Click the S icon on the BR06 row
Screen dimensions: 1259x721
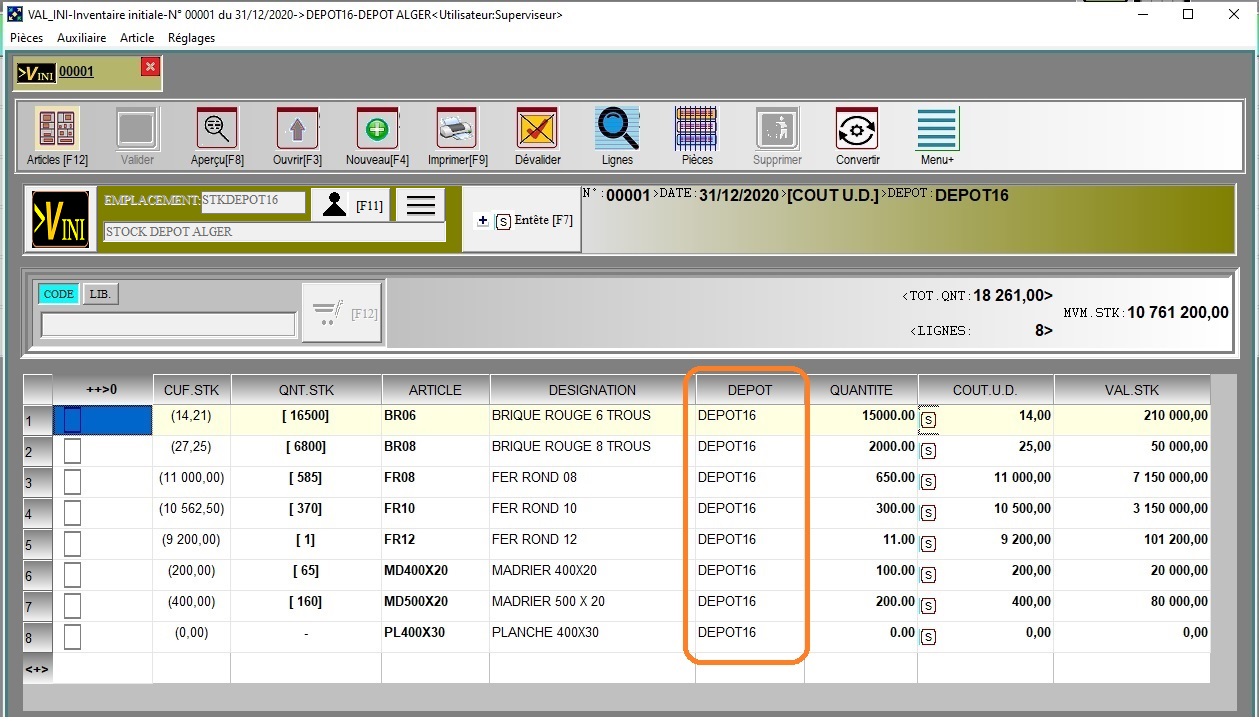(928, 419)
